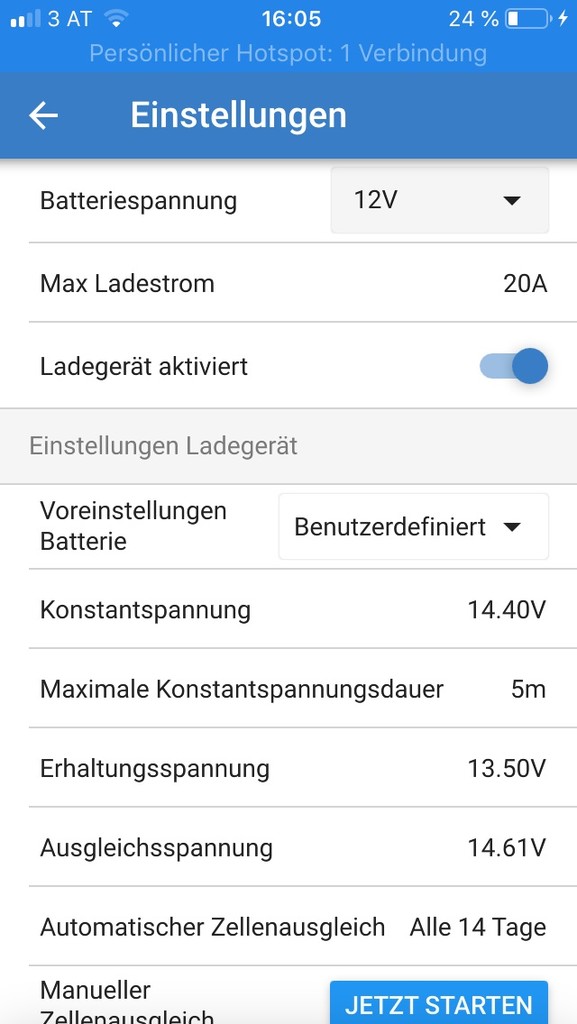577x1024 pixels.
Task: Tap the JETZT STARTEN button
Action: click(x=439, y=1003)
